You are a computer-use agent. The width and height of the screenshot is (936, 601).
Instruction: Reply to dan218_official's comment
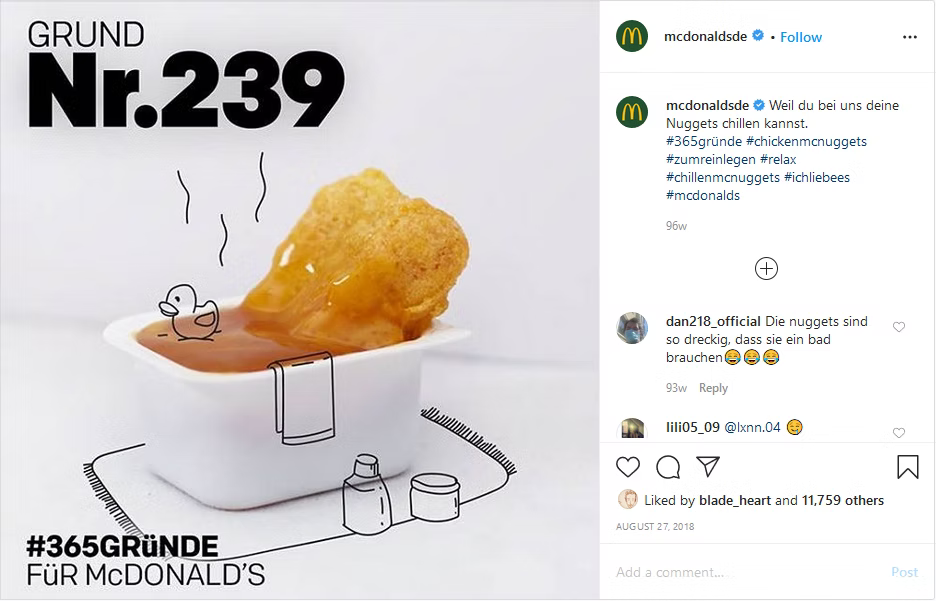pyautogui.click(x=713, y=388)
